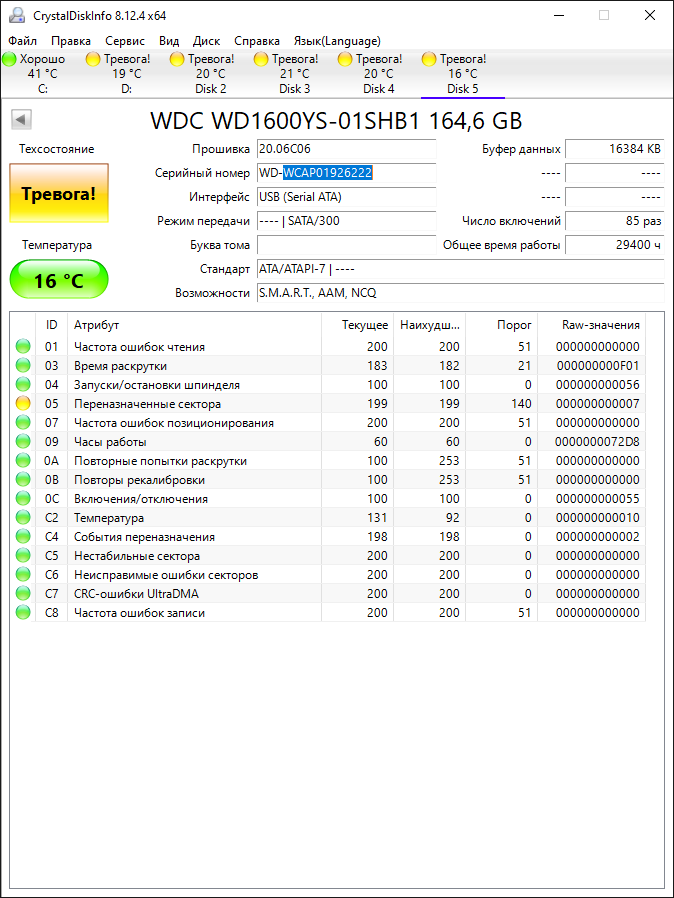
Task: Click the CrystalDiskInfo app icon in title bar
Action: click(17, 15)
